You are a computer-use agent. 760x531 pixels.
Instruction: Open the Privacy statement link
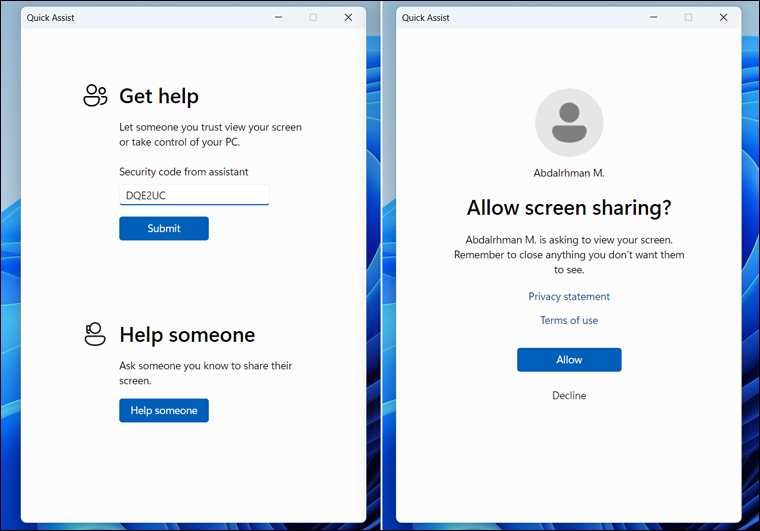569,297
